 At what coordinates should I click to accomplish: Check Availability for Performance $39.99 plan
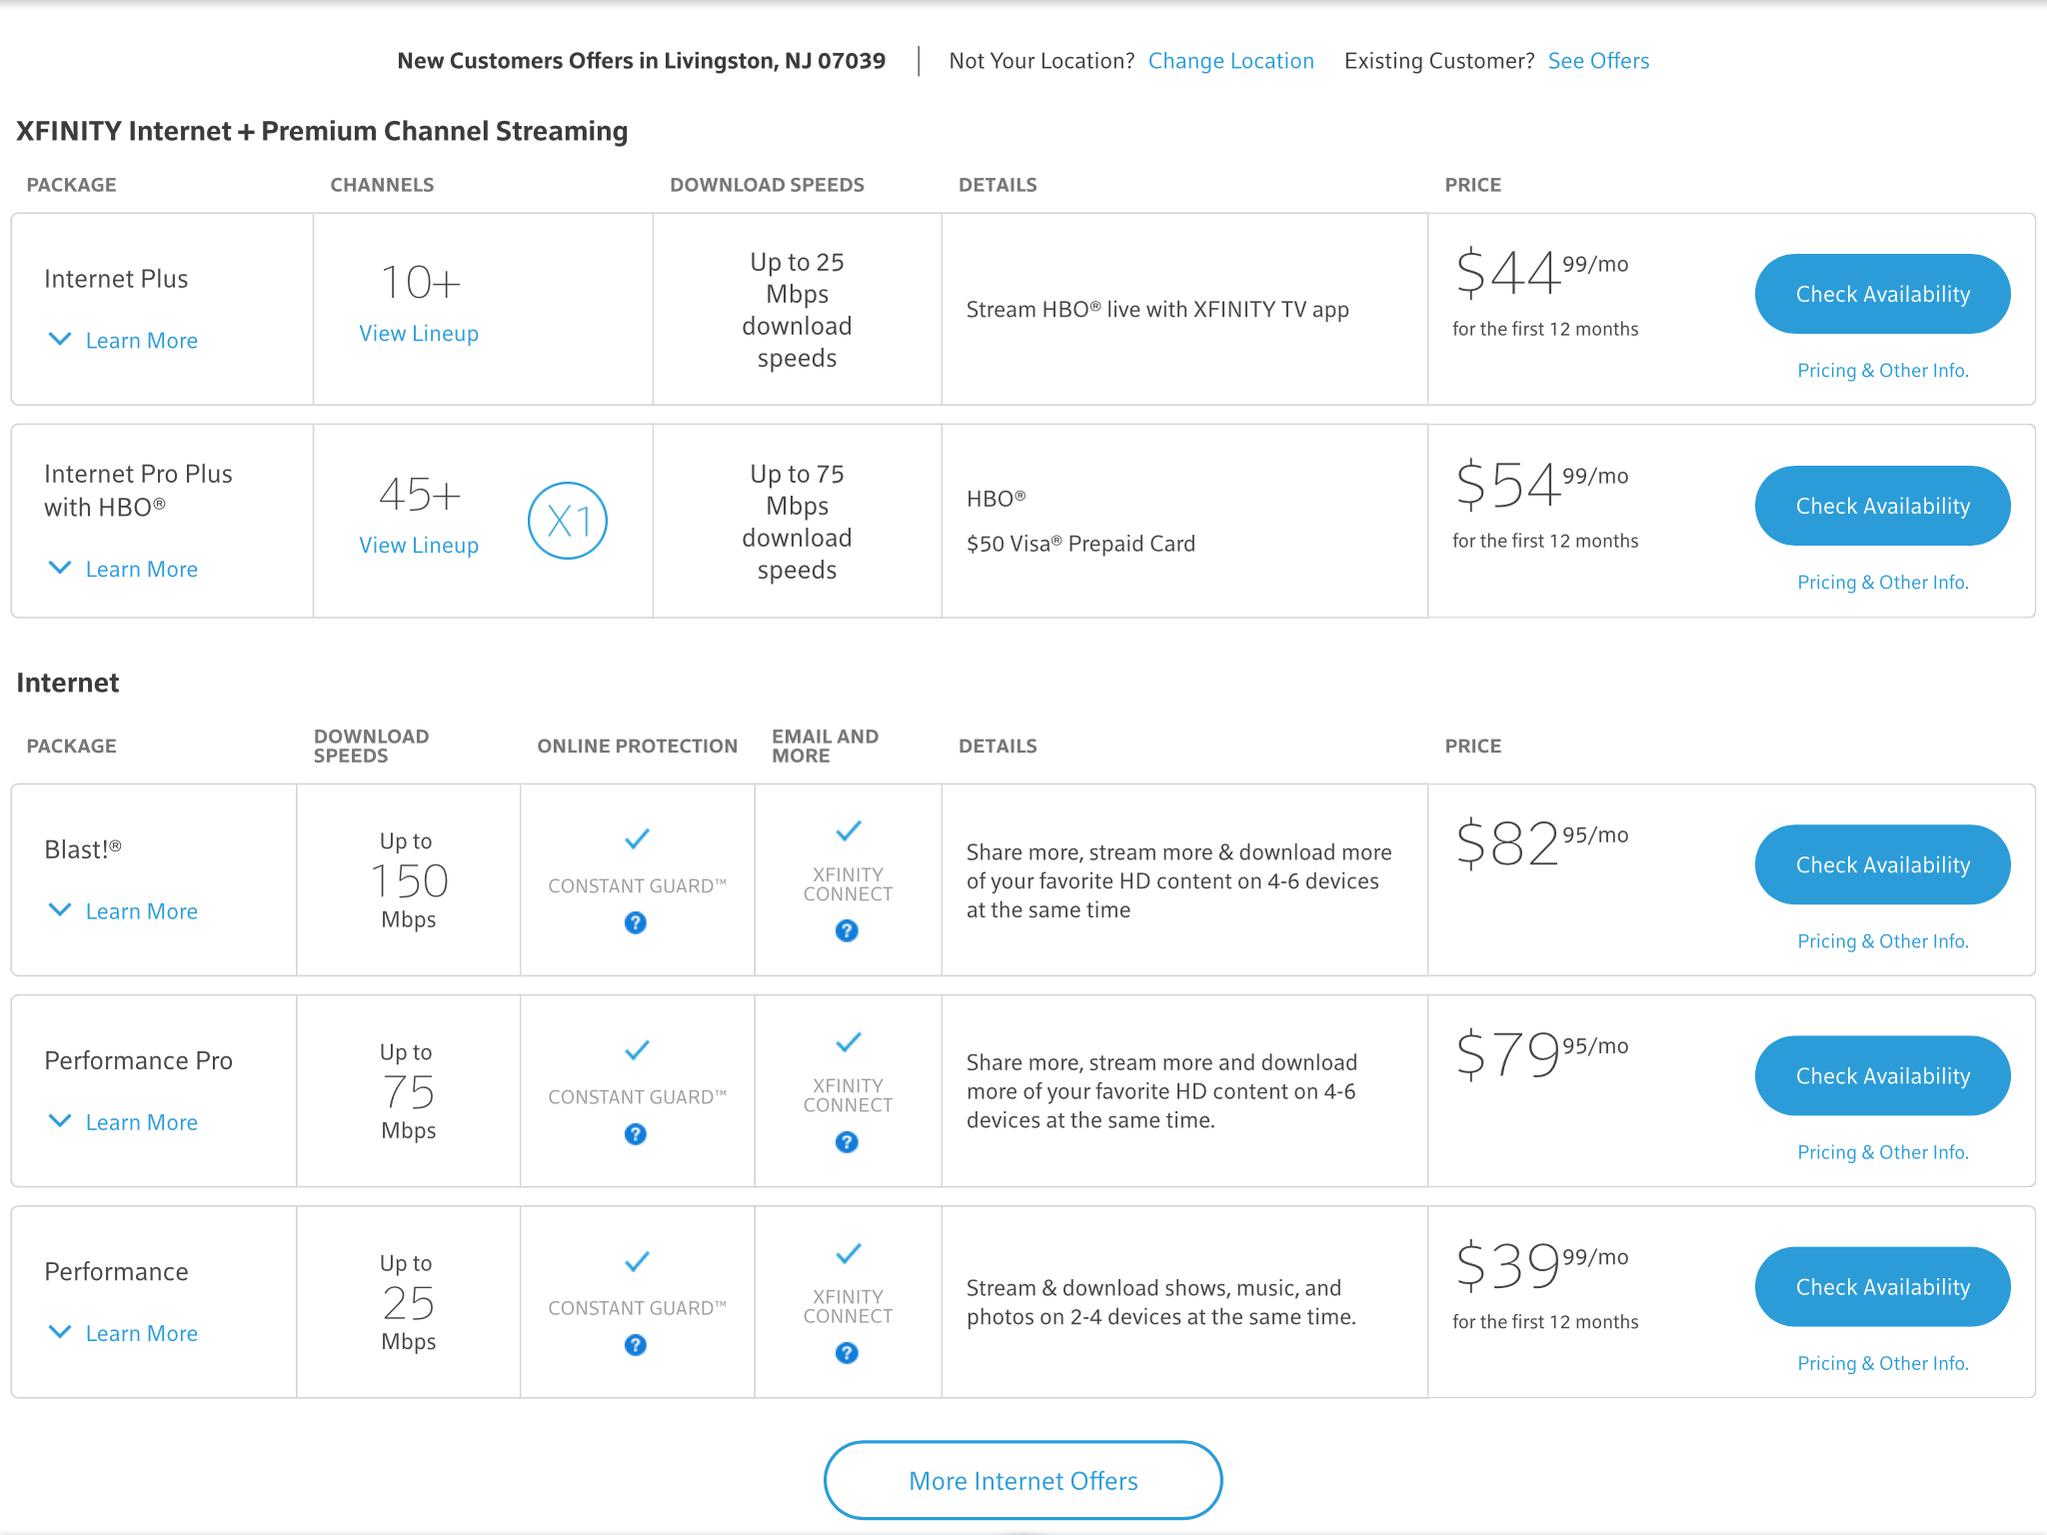pos(1882,1287)
